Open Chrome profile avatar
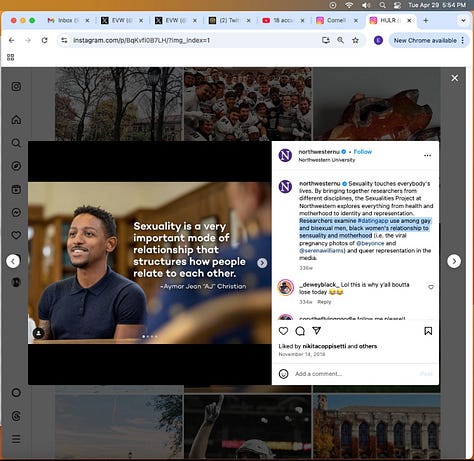Image resolution: width=474 pixels, height=461 pixels. click(378, 40)
